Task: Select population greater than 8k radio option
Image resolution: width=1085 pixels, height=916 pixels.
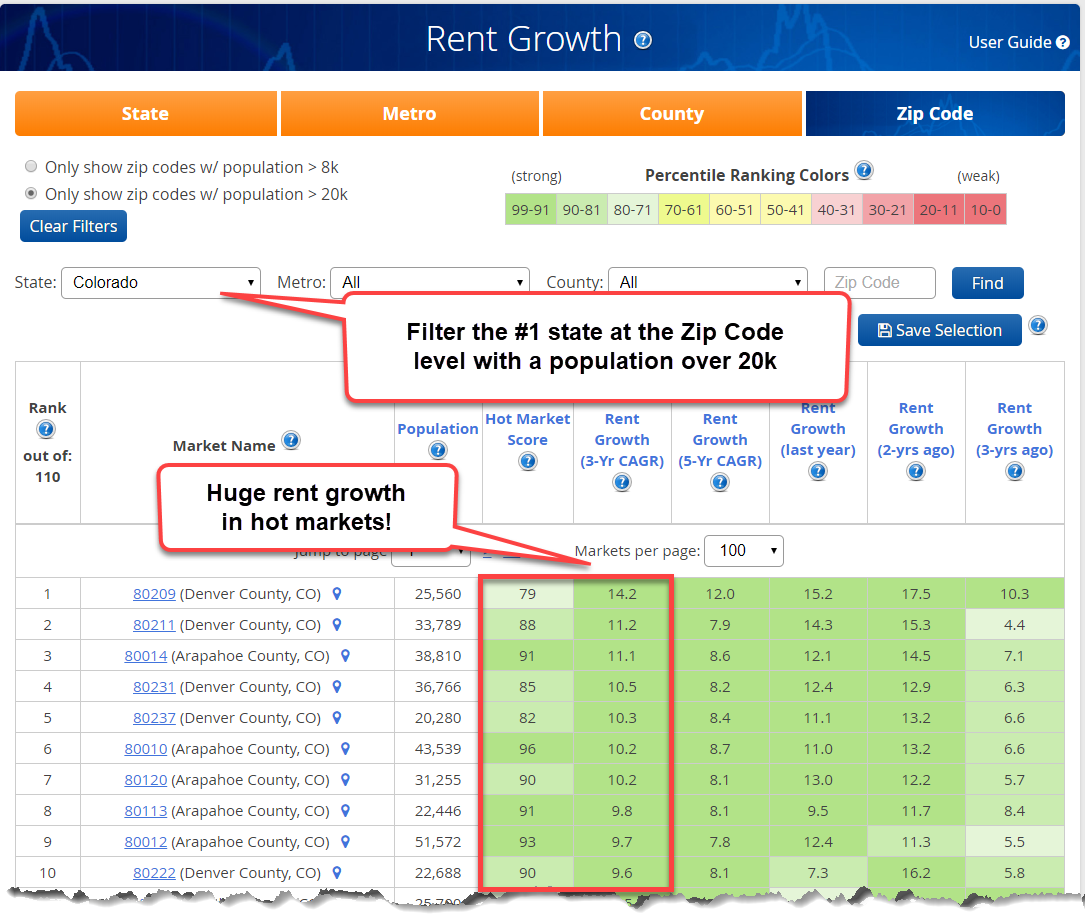Action: coord(30,166)
